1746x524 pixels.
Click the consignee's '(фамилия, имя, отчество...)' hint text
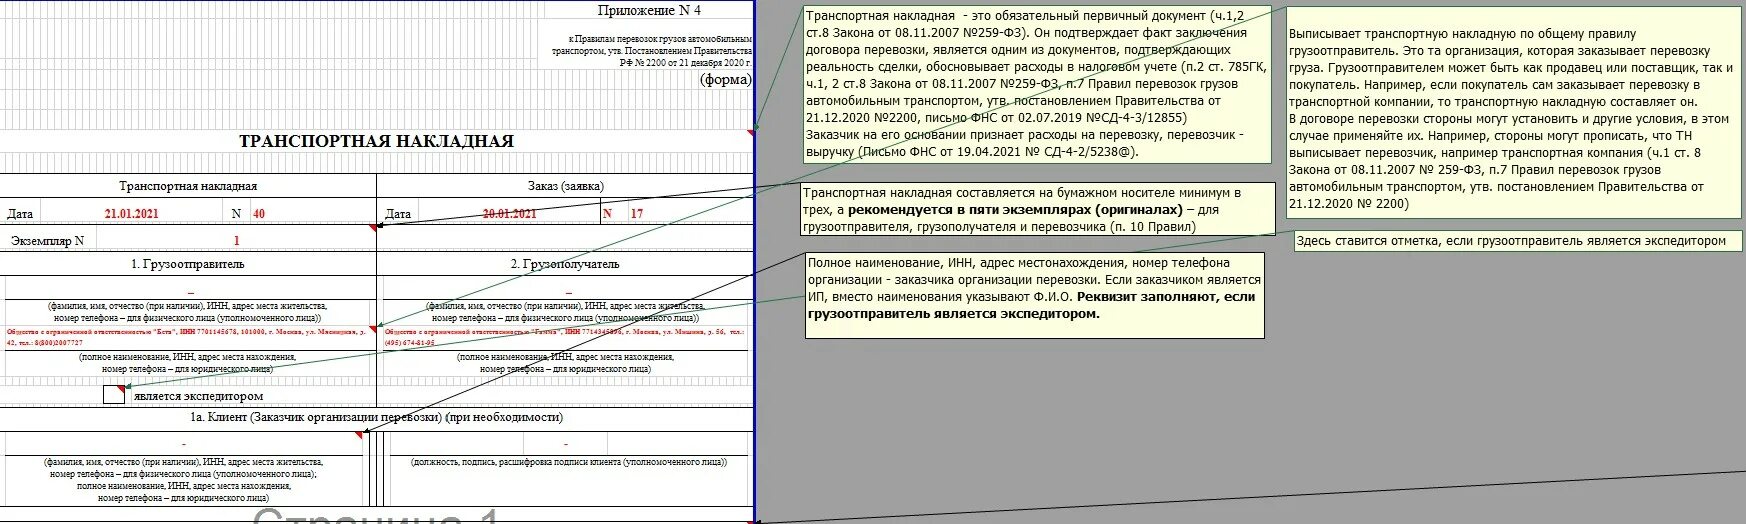[x=565, y=312]
